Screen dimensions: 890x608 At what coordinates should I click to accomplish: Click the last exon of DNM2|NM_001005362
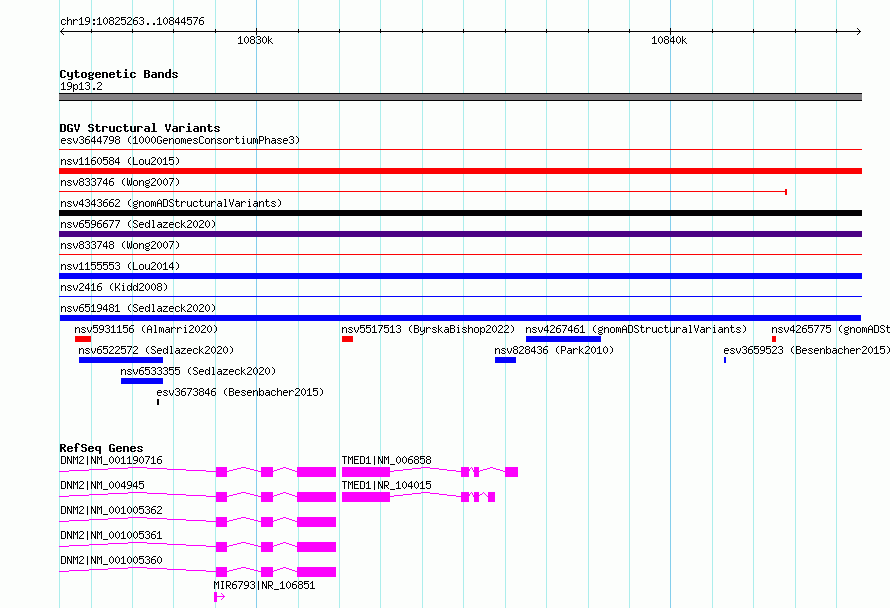tap(316, 522)
